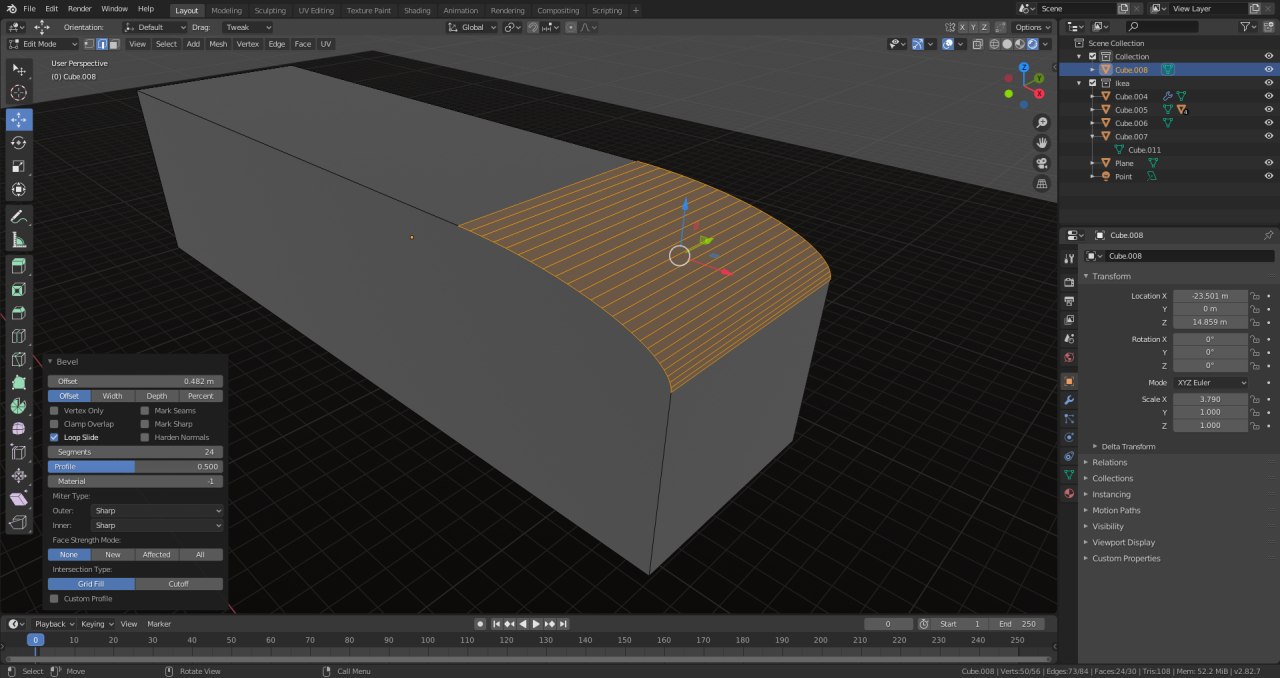Screen dimensions: 1280x678
Task: Uncheck Loop Slide checkbox
Action: [x=55, y=437]
